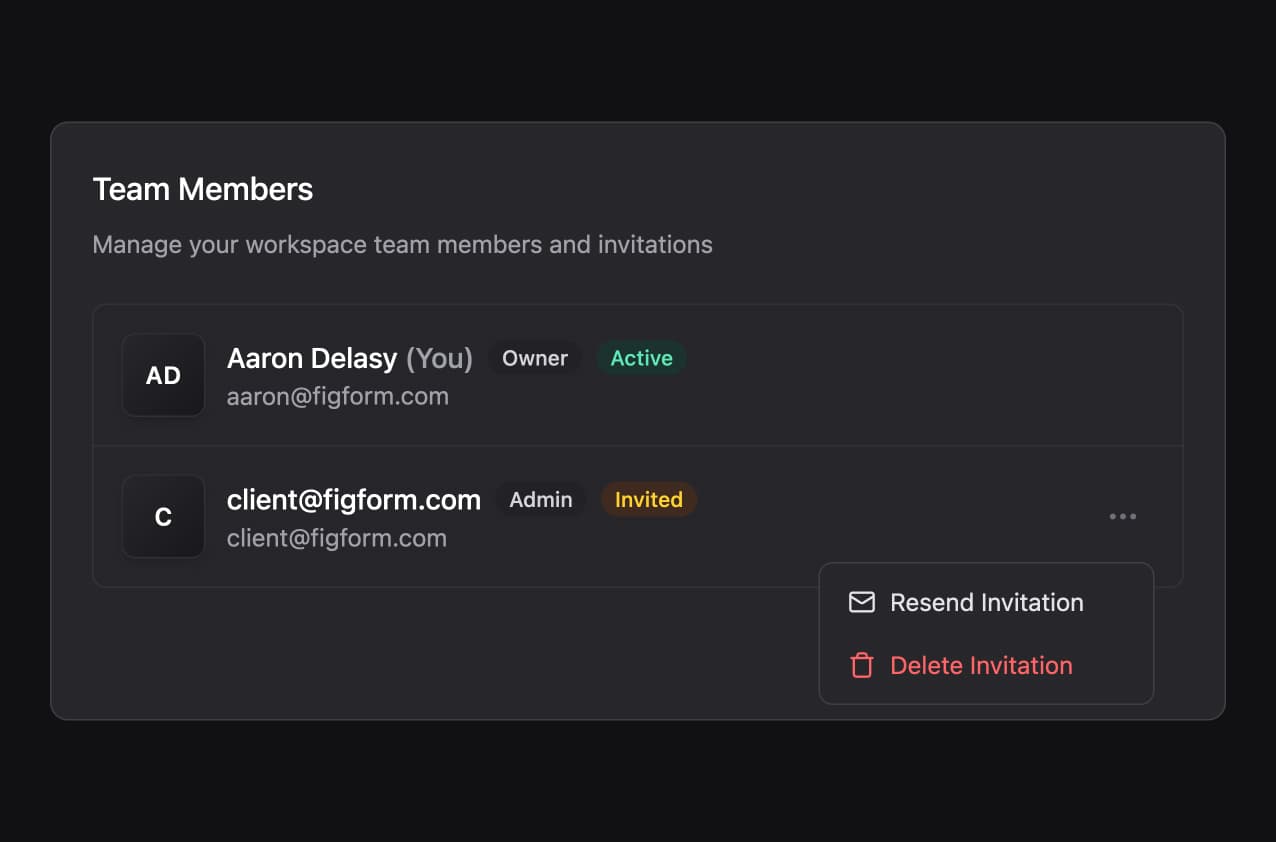Open the three-dot actions menu for client@figform.com
Viewport: 1276px width, 842px height.
tap(1123, 516)
